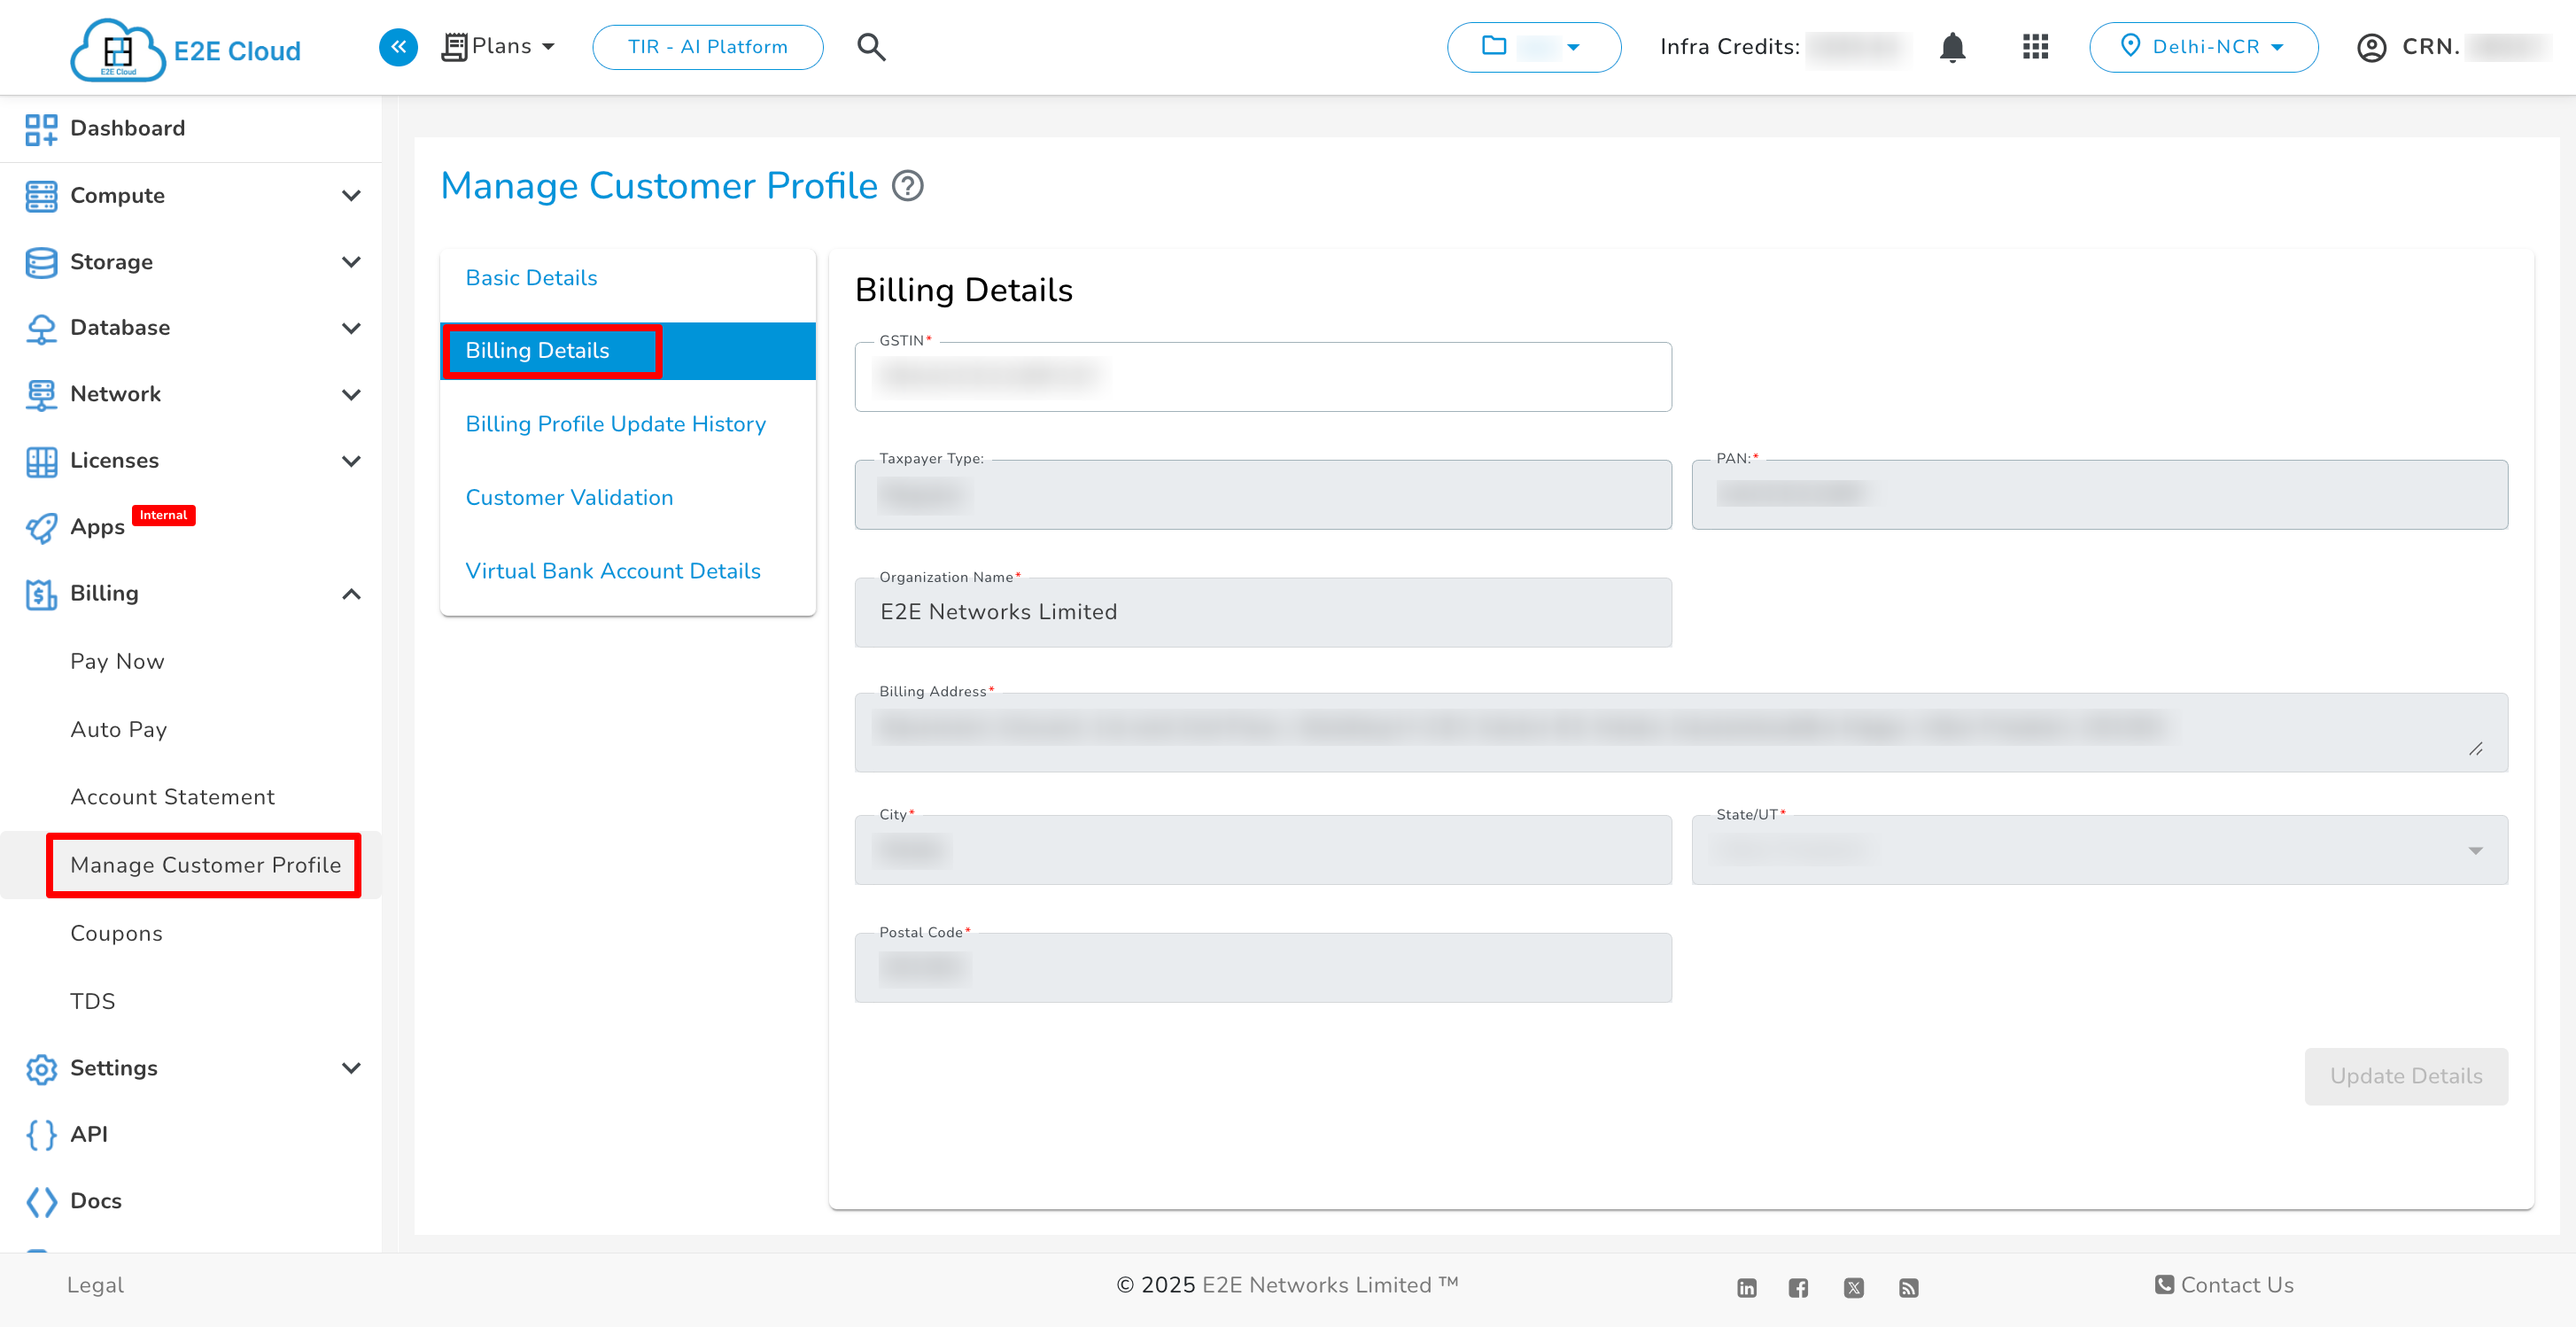Click the Taxpayer Type field

point(1263,495)
